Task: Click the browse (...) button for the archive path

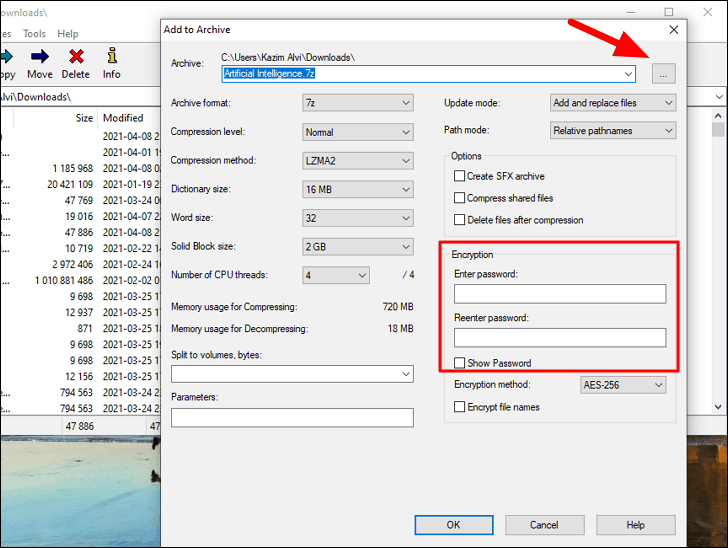Action: [663, 74]
